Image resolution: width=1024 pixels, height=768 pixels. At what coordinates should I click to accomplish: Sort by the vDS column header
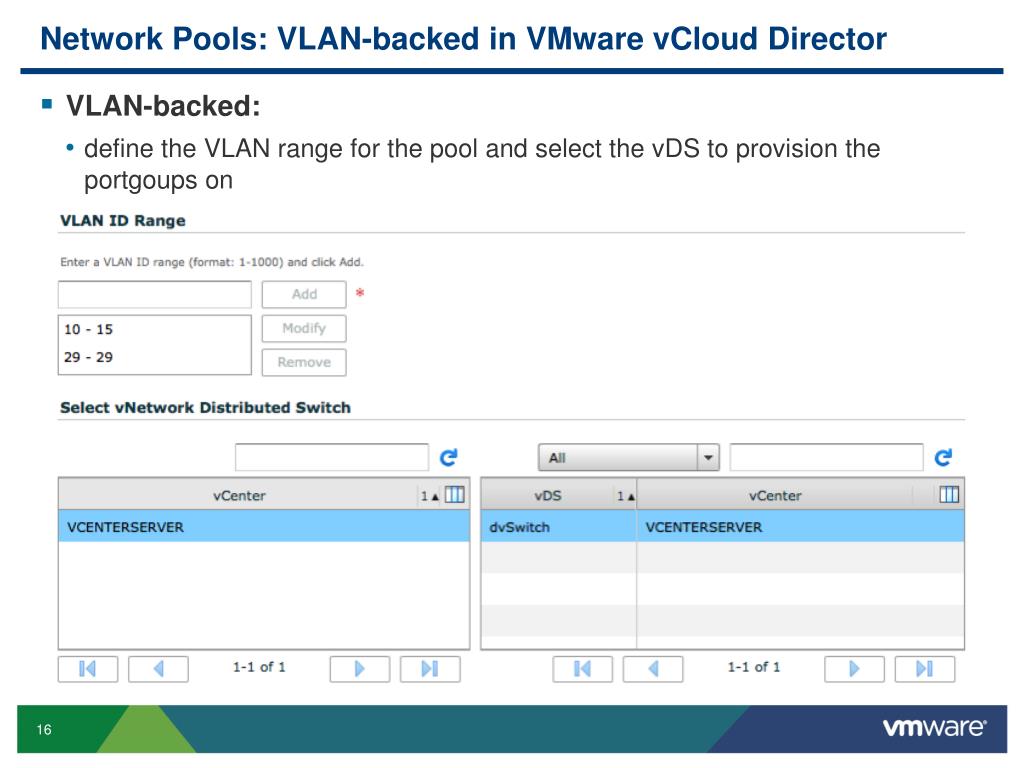[547, 496]
